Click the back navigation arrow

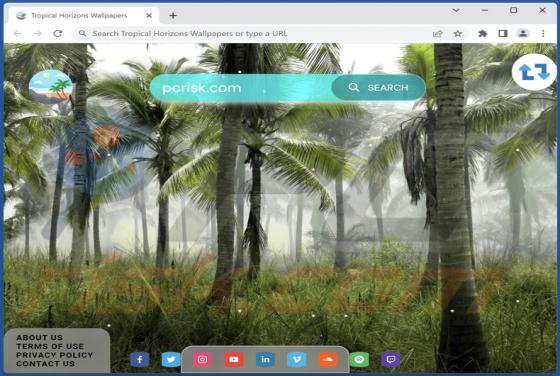pyautogui.click(x=18, y=34)
